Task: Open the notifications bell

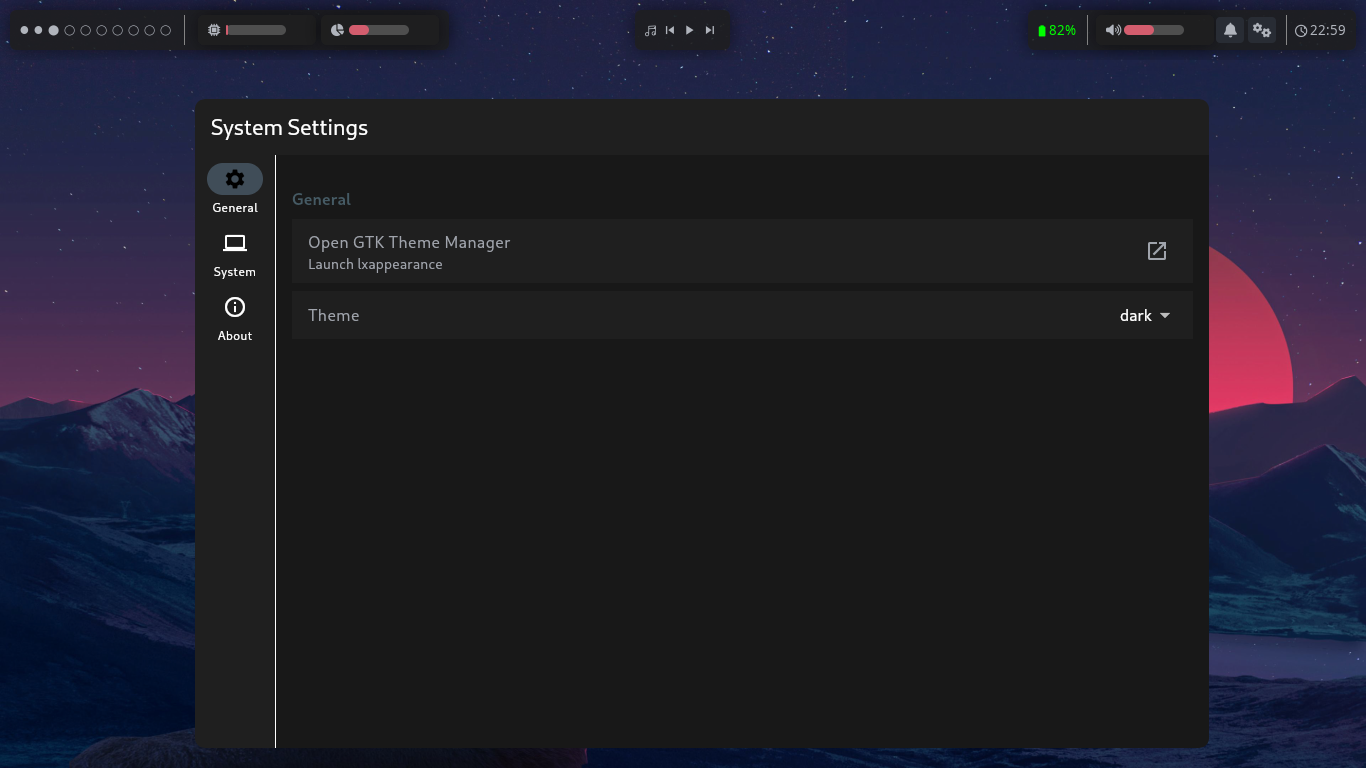Action: tap(1230, 31)
